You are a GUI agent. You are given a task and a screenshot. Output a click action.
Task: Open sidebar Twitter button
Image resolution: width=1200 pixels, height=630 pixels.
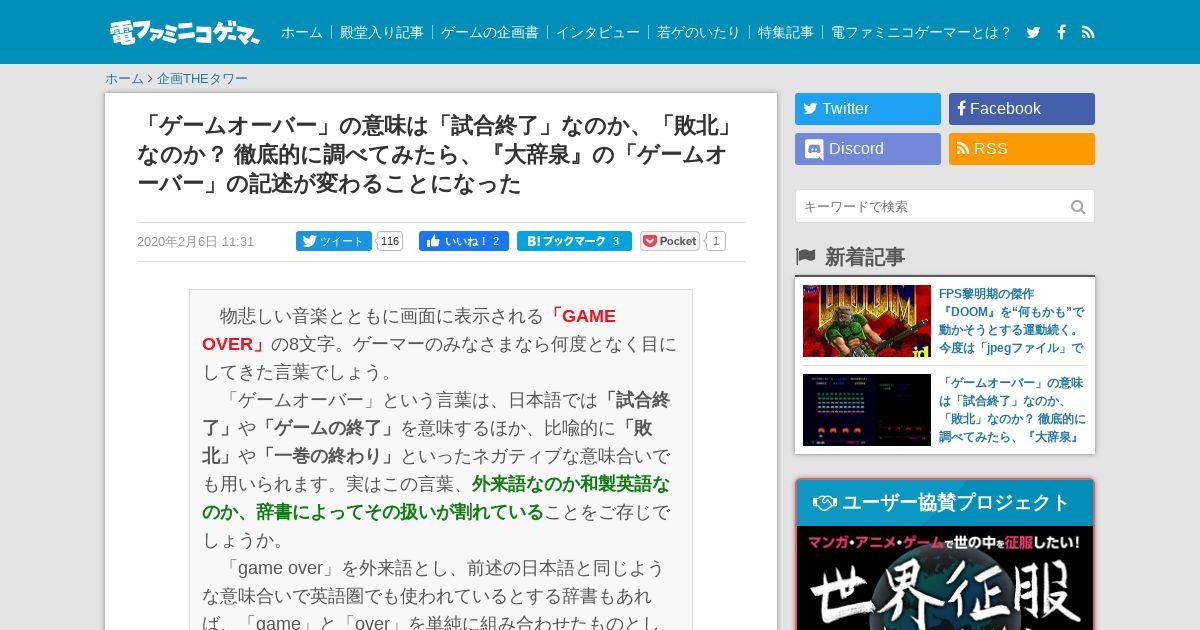(x=868, y=109)
